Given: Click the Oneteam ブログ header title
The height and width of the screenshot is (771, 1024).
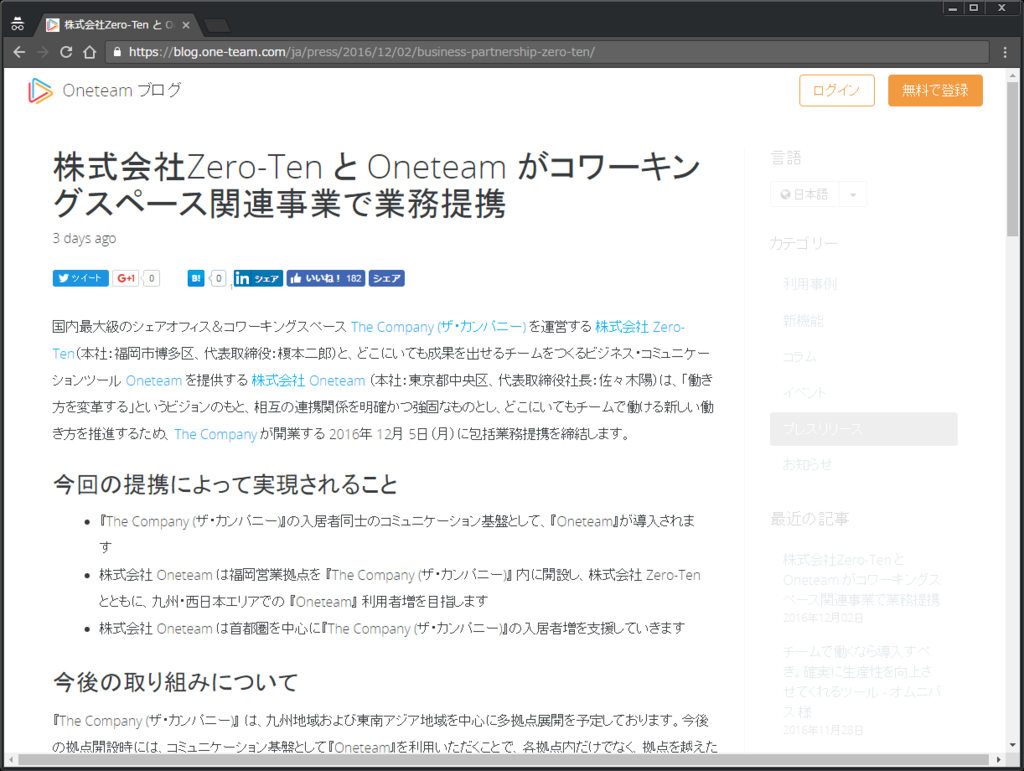Looking at the screenshot, I should point(122,90).
